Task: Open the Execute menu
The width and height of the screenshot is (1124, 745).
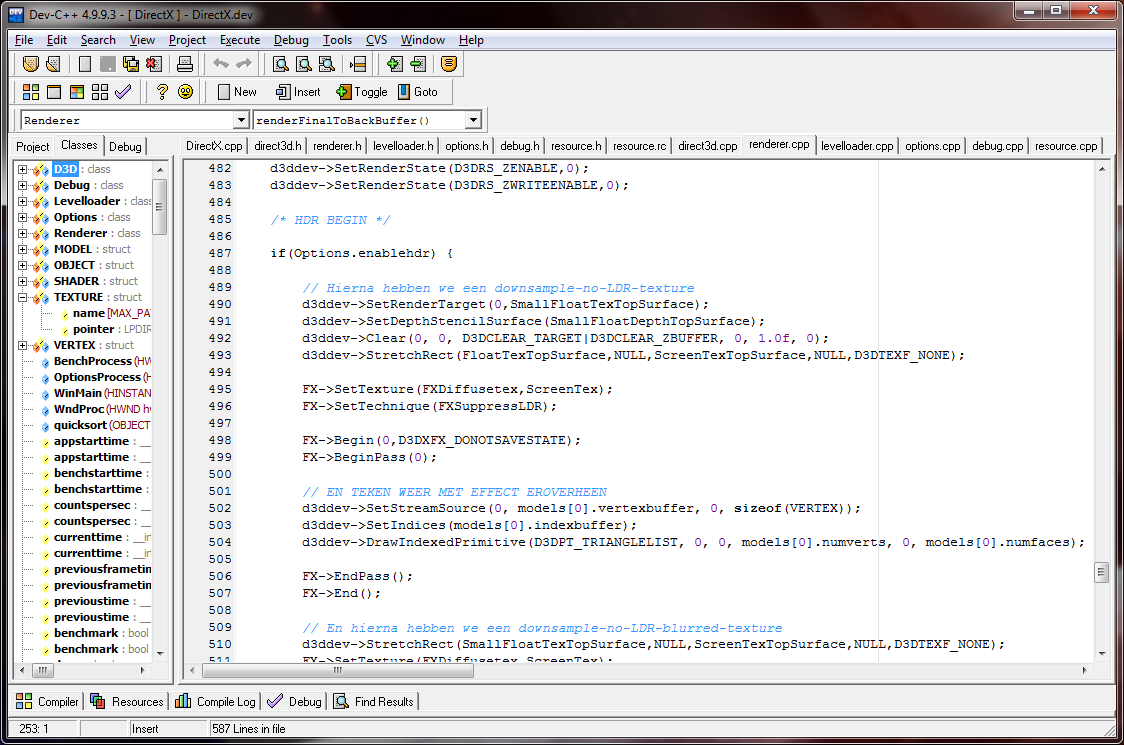Action: pos(239,40)
